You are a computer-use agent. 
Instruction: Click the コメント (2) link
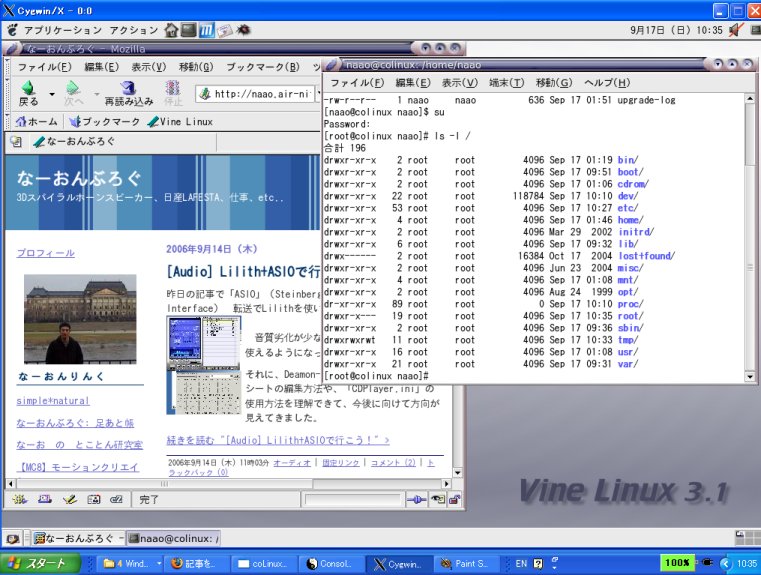click(393, 462)
